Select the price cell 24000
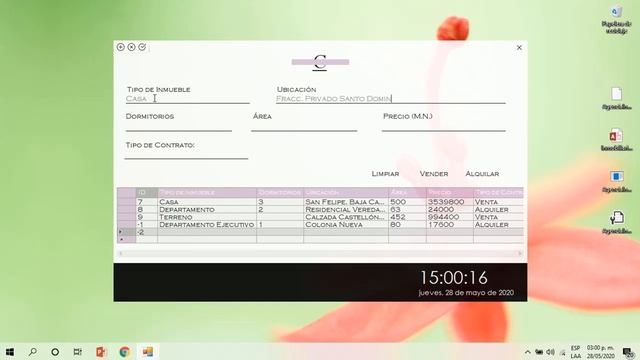640x360 pixels. point(450,209)
